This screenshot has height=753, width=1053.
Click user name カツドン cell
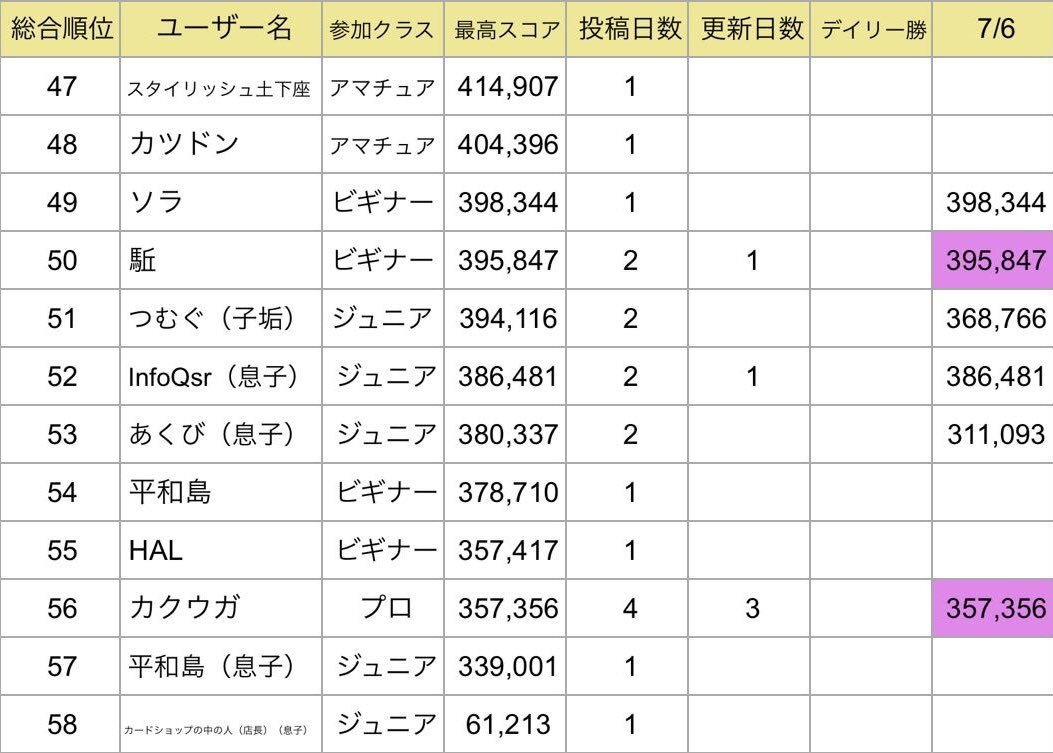point(221,144)
